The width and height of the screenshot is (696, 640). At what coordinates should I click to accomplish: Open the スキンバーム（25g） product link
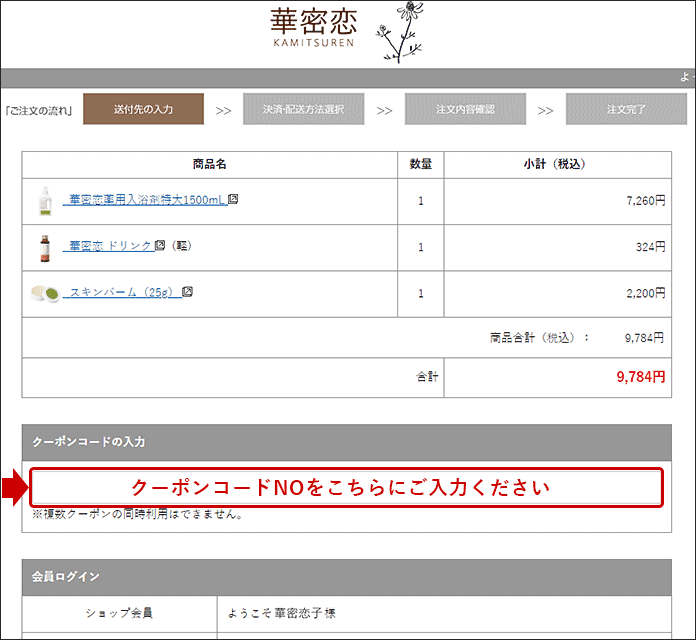tap(123, 292)
